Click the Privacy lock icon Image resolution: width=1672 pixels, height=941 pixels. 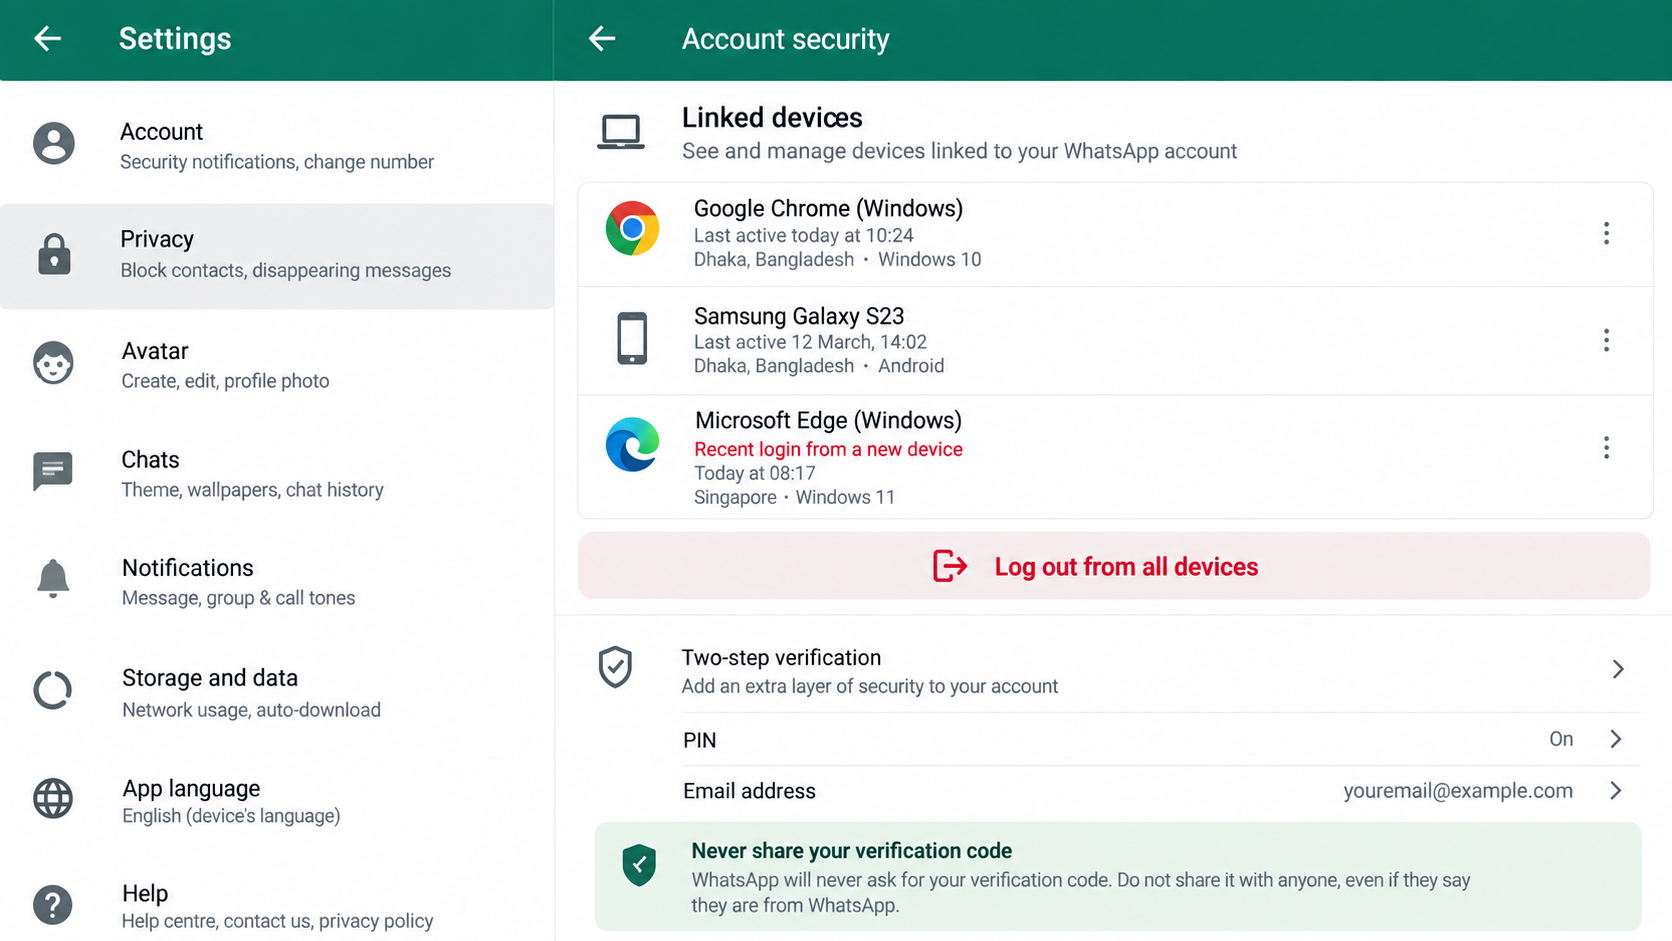coord(54,254)
